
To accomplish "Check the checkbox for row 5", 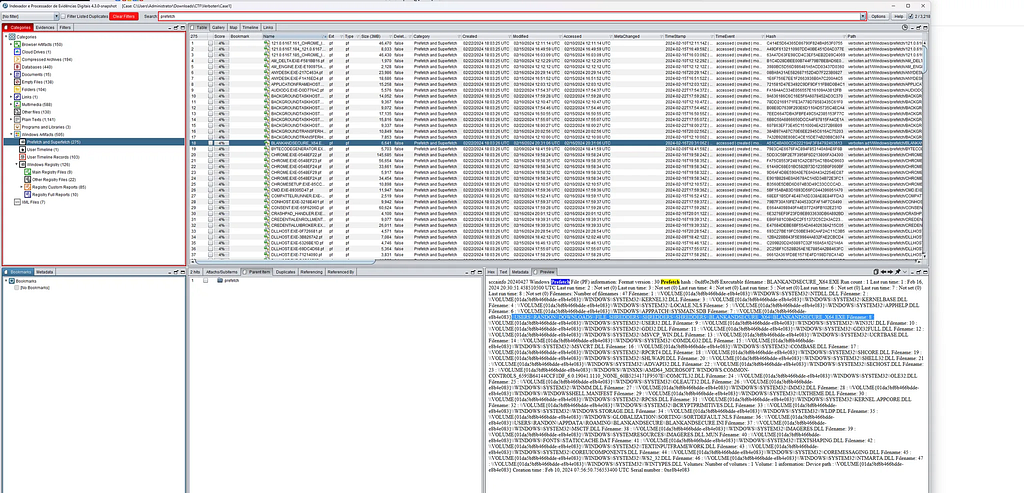I will click(211, 66).
